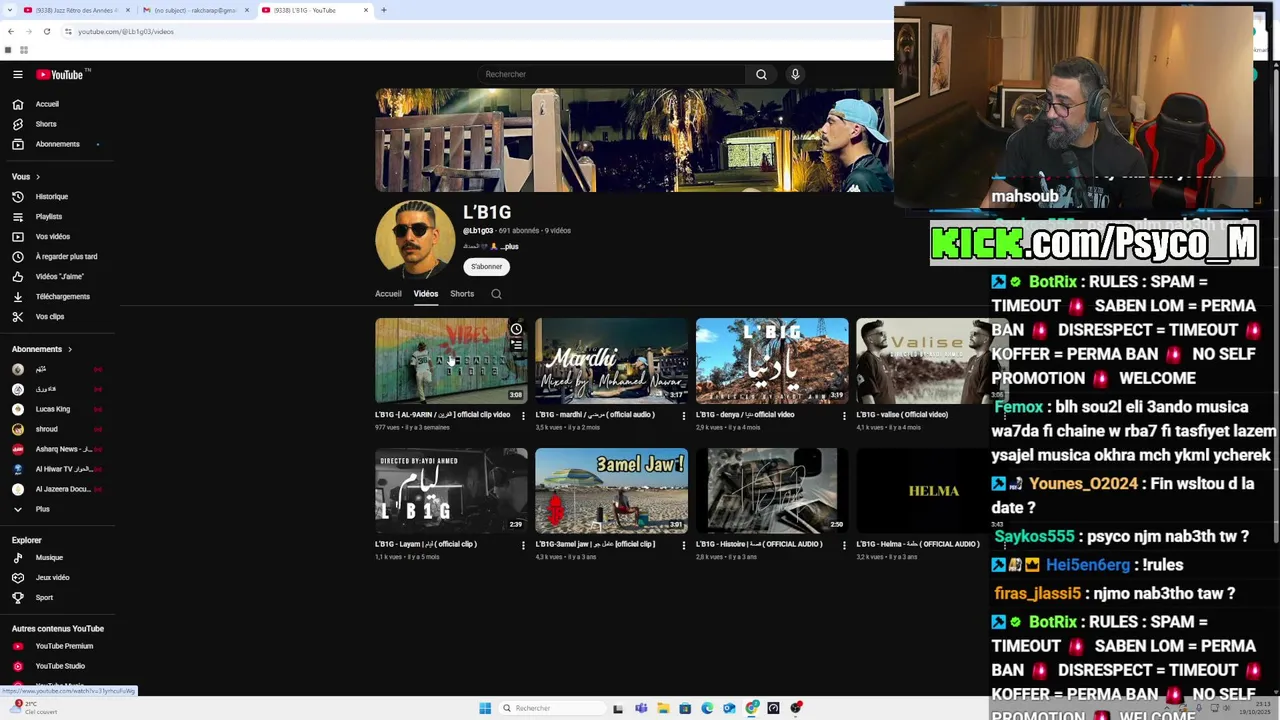Click Watch later clock on AL-9ARIN thumbnail
The image size is (1280, 720).
click(x=516, y=329)
